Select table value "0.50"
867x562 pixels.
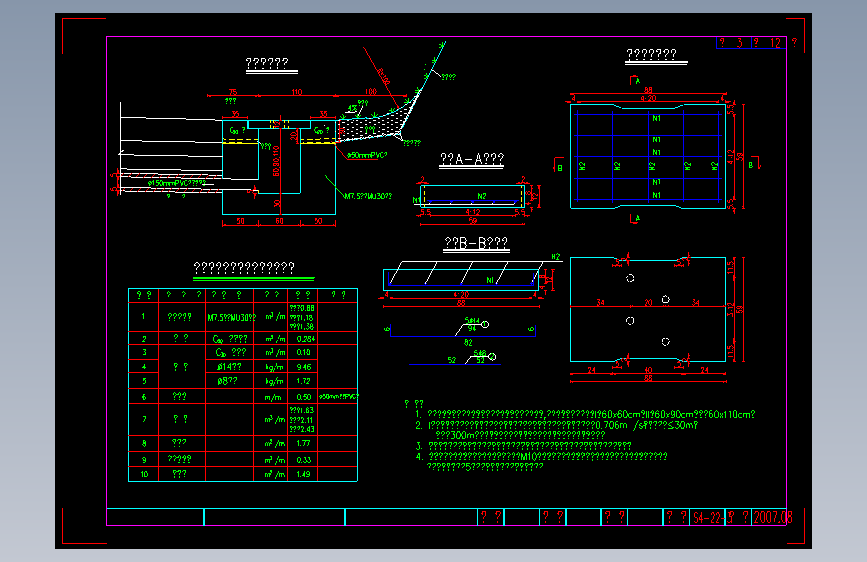point(304,397)
